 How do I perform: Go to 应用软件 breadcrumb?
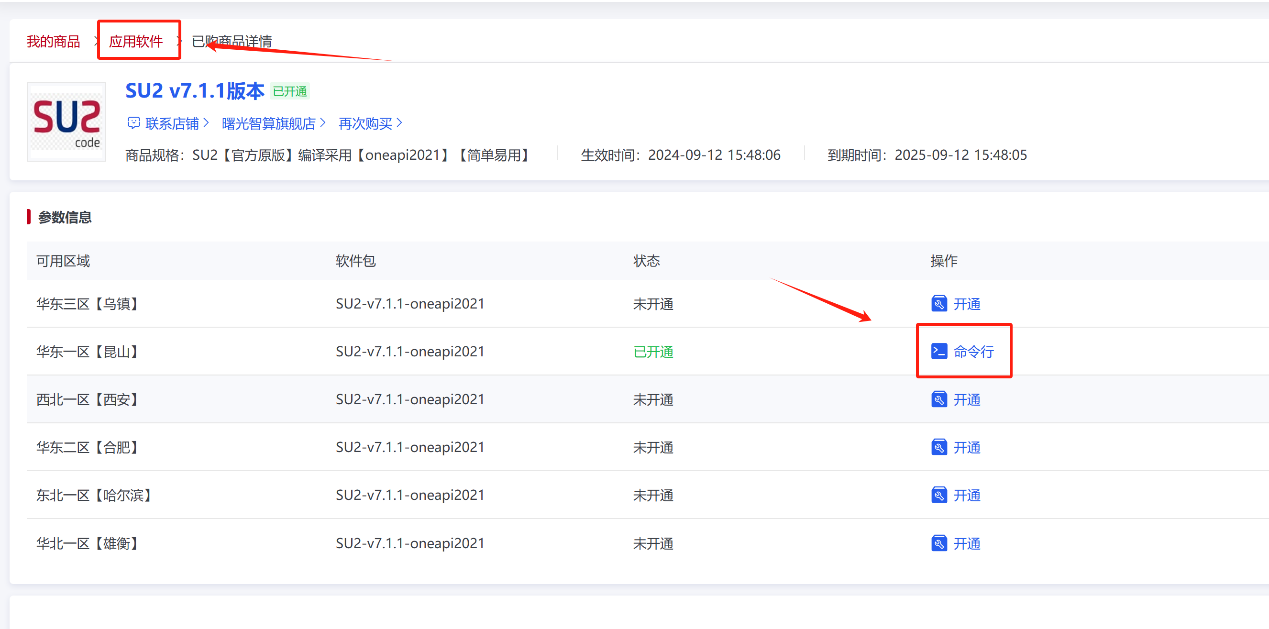pos(136,42)
